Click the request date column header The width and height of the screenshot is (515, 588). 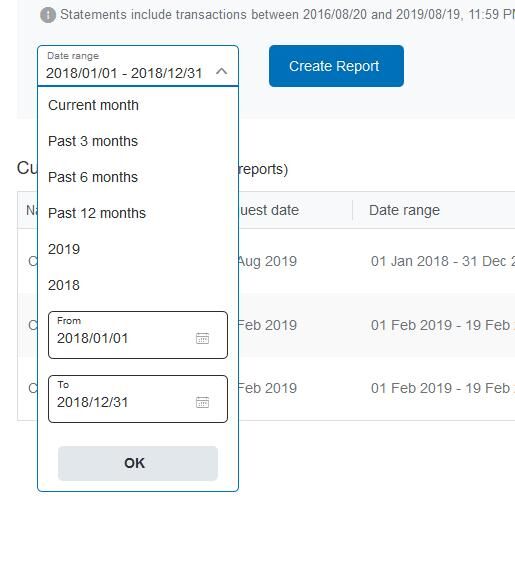coord(269,210)
